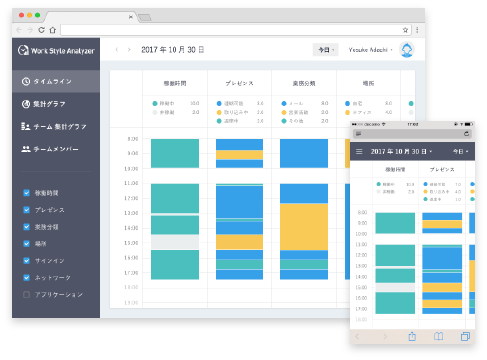Open the mobile hamburger menu icon
Image resolution: width=487 pixels, height=360 pixels.
(x=359, y=152)
